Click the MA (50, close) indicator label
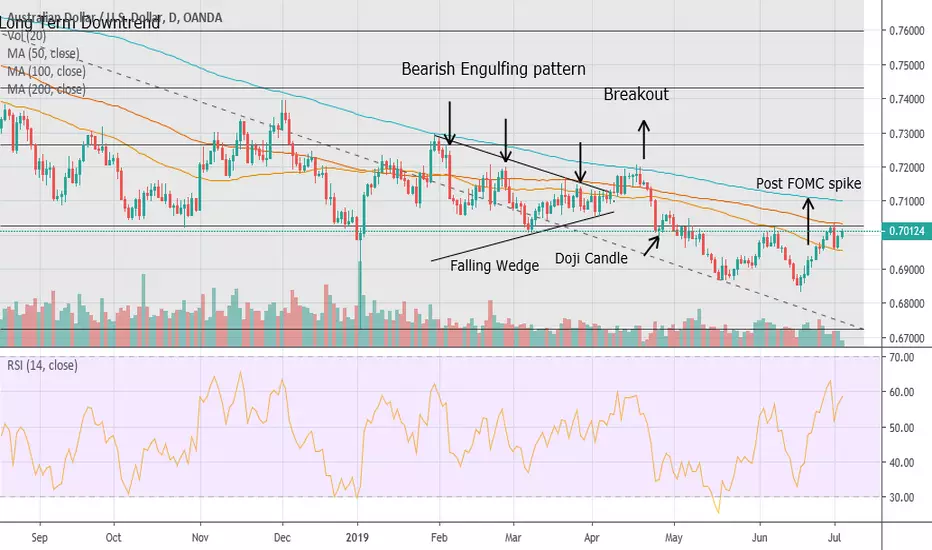 [43, 54]
